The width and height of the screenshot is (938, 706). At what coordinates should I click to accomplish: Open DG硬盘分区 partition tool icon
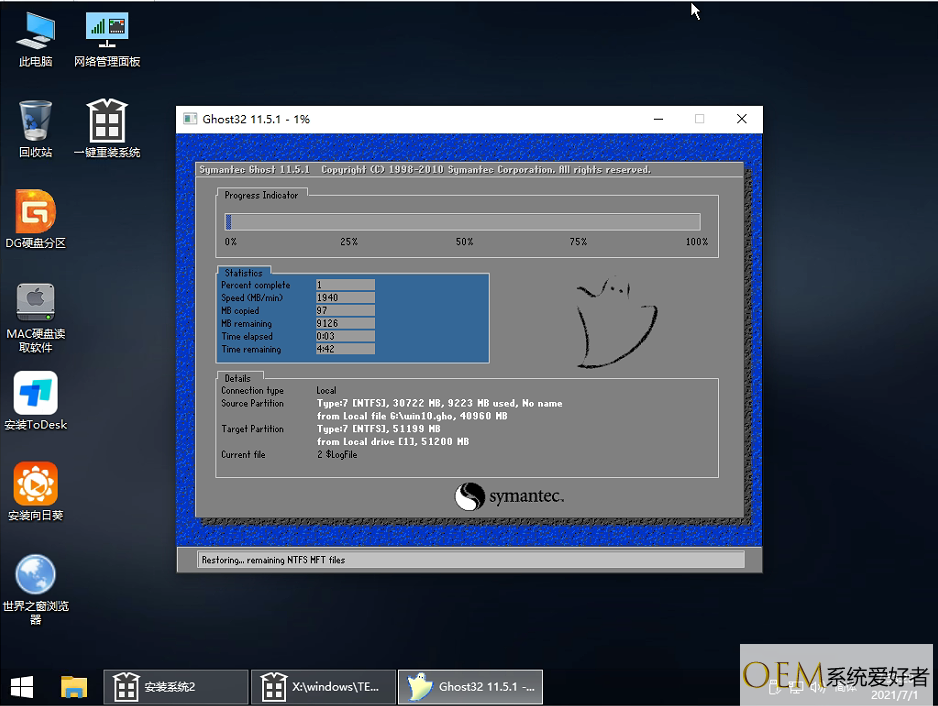pos(35,219)
